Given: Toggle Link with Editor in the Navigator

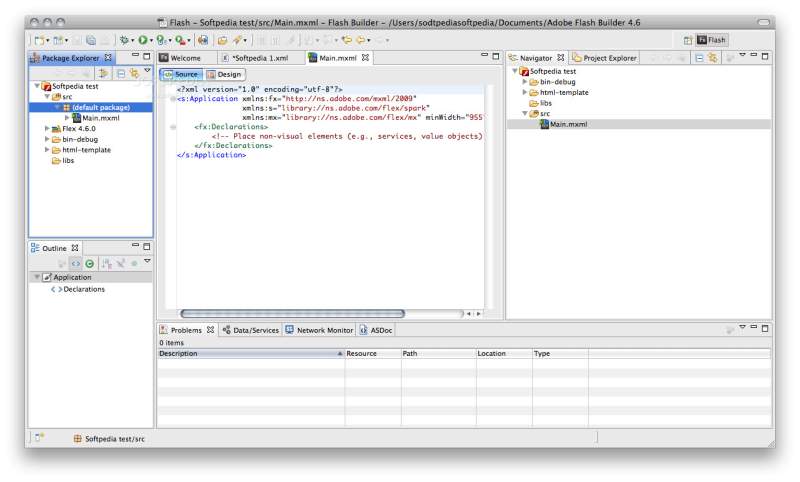Looking at the screenshot, I should 713,58.
